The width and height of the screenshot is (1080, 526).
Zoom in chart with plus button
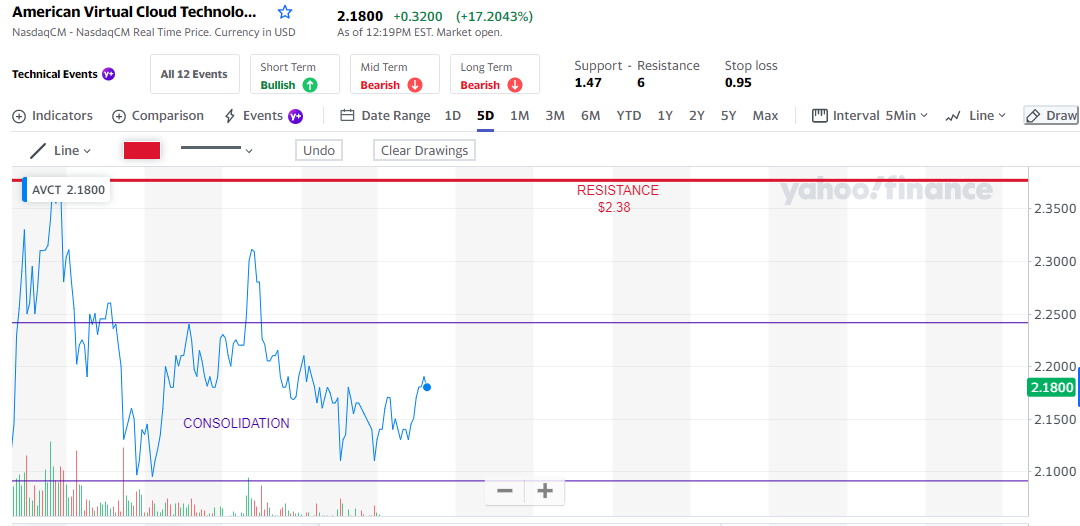pos(545,491)
